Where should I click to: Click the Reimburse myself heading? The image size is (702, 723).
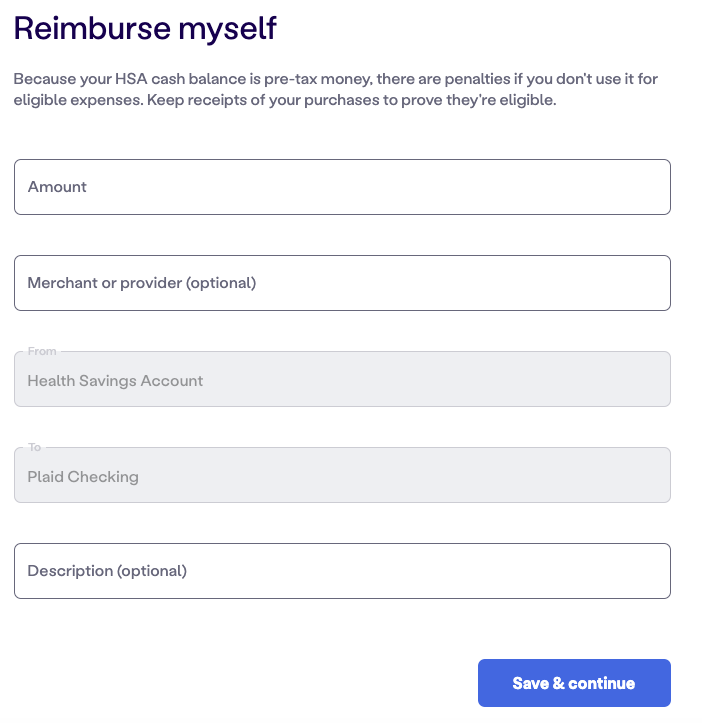click(x=145, y=29)
